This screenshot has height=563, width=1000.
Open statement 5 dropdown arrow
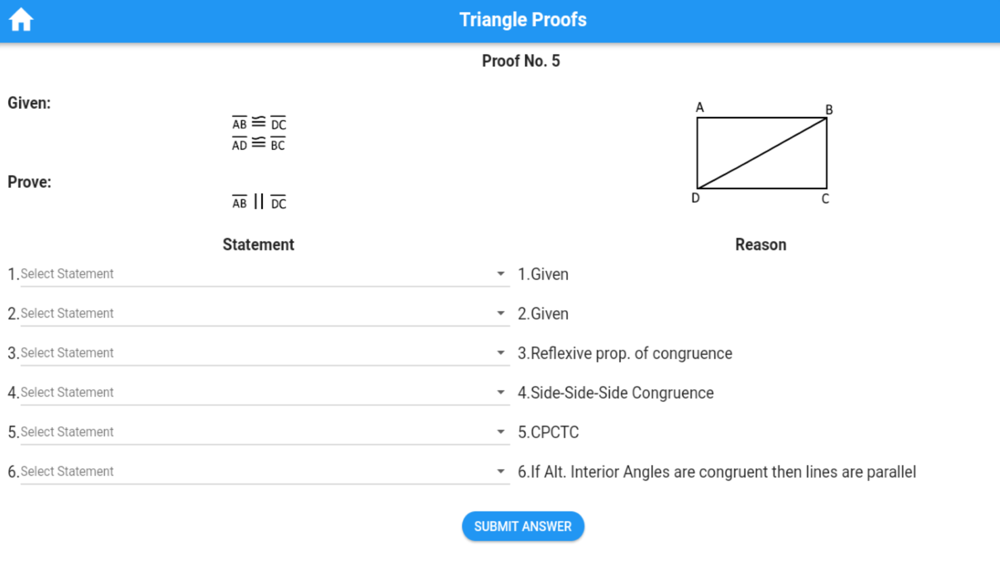501,432
